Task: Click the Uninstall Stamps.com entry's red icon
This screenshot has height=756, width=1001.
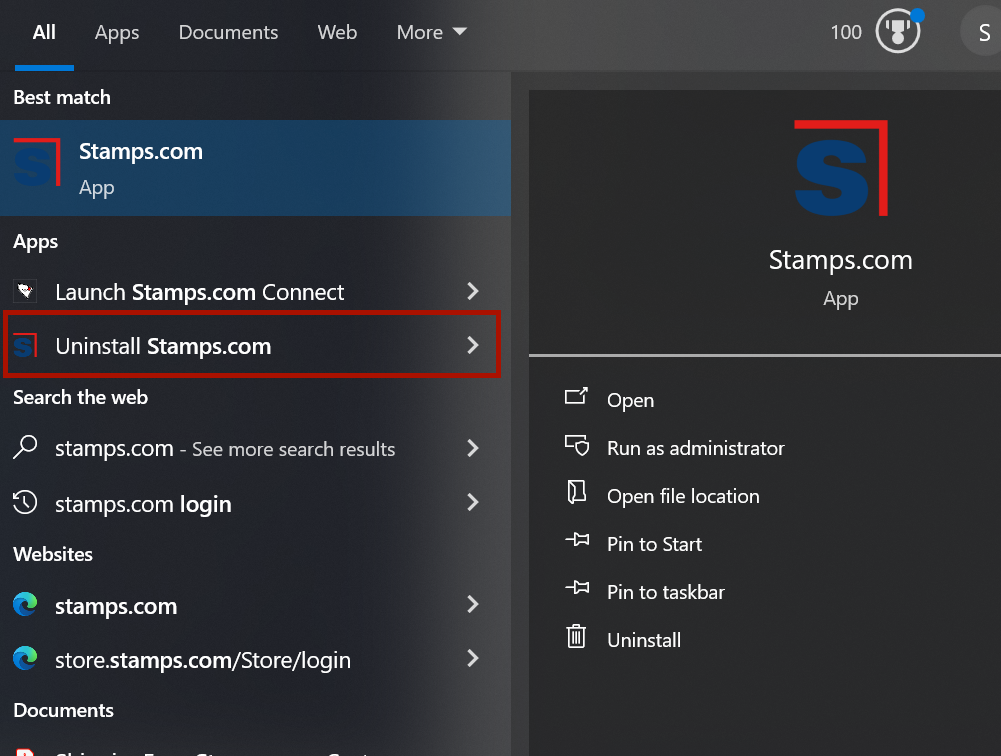Action: (24, 346)
